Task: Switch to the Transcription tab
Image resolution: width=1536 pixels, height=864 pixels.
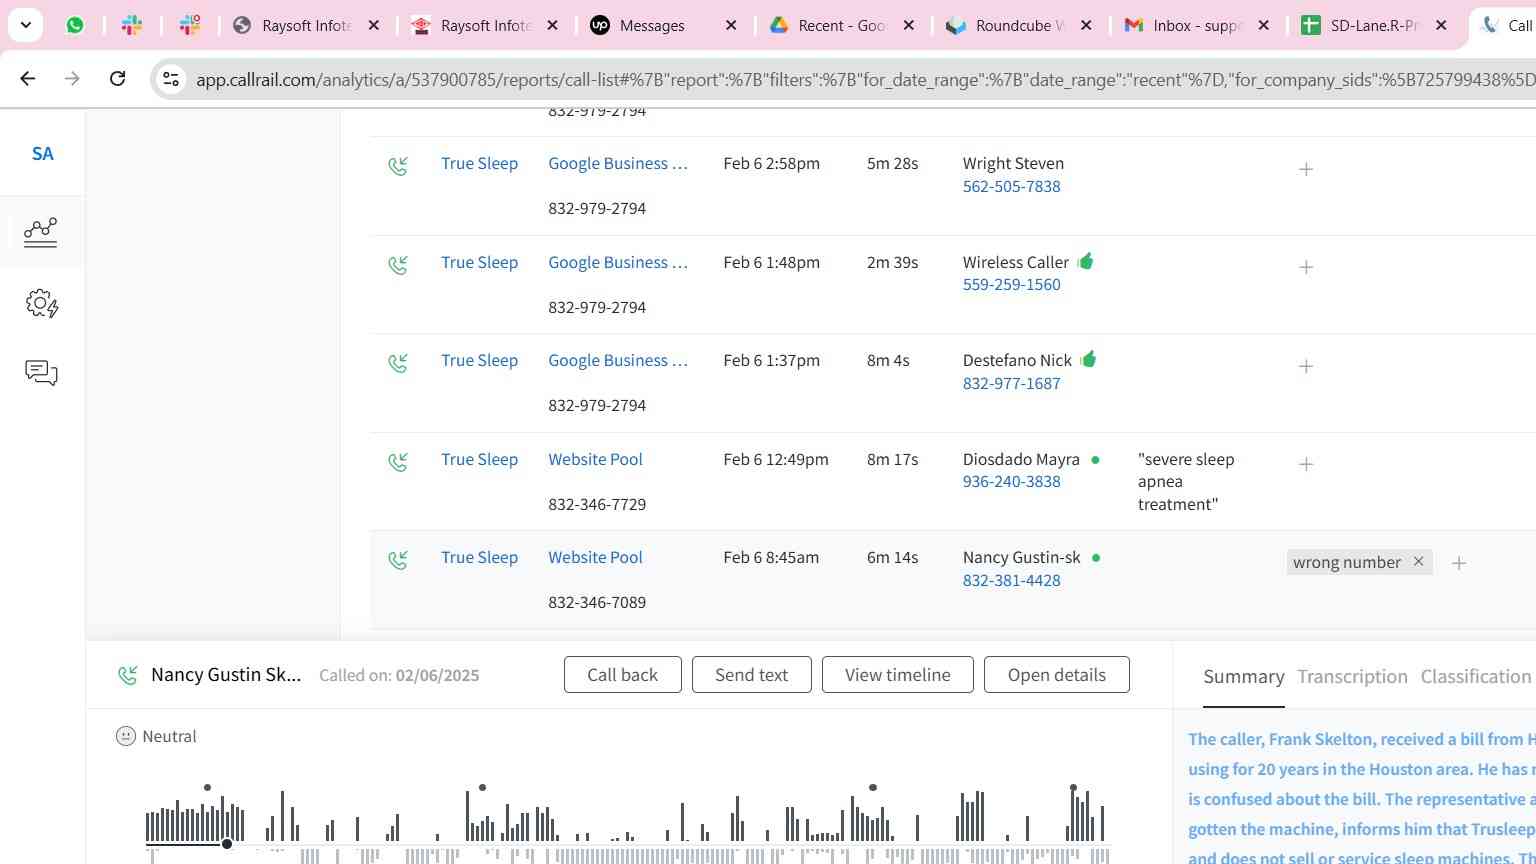Action: coord(1352,677)
